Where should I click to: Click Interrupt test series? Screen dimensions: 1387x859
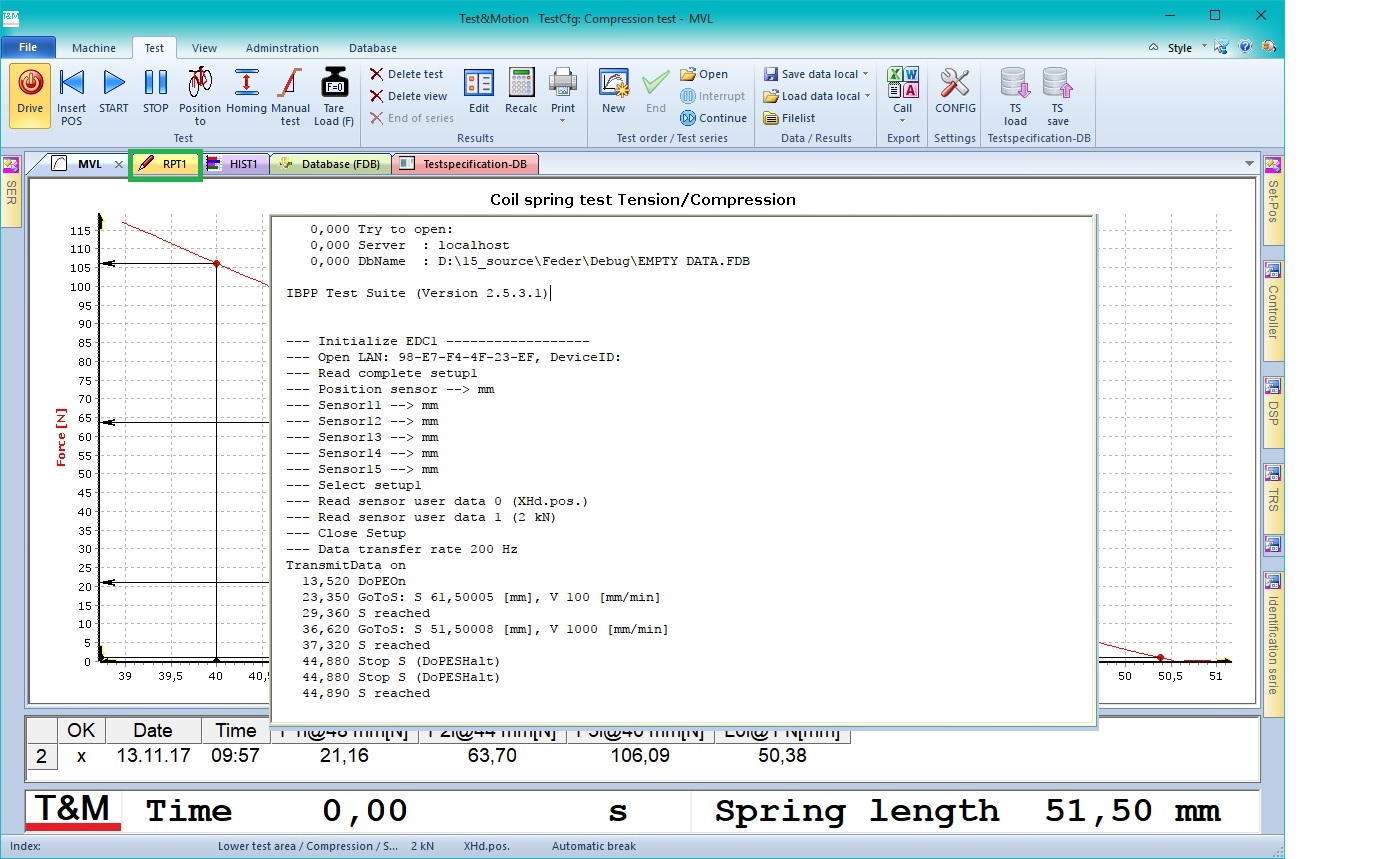[713, 96]
